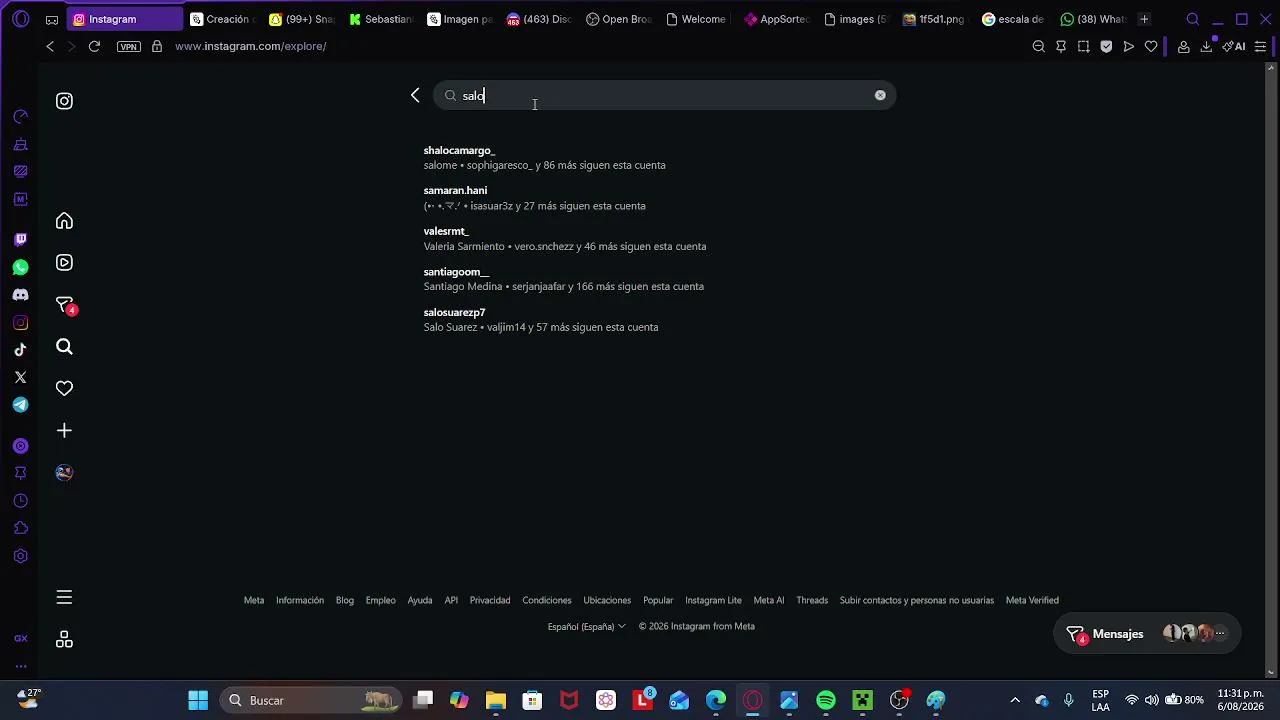1280x720 pixels.
Task: Open Telegram in the Opera GX sidebar
Action: pos(20,405)
